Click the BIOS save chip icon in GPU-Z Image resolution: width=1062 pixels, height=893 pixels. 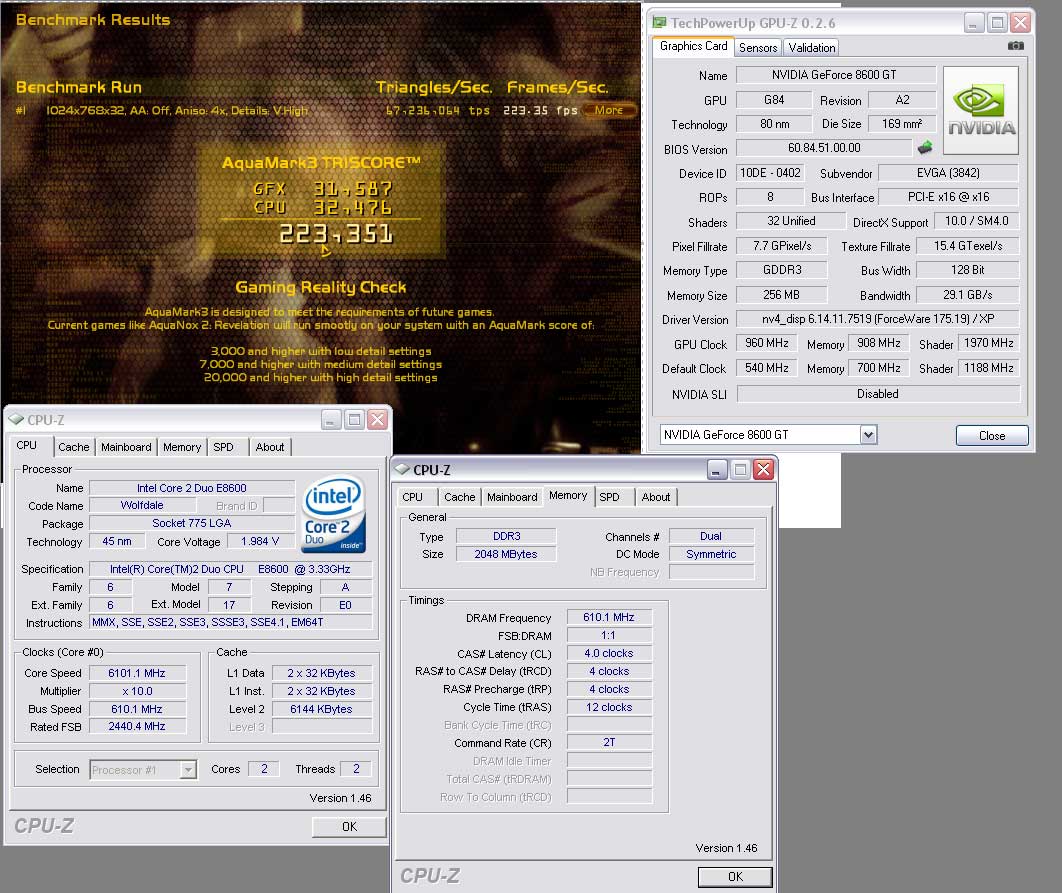coord(925,147)
